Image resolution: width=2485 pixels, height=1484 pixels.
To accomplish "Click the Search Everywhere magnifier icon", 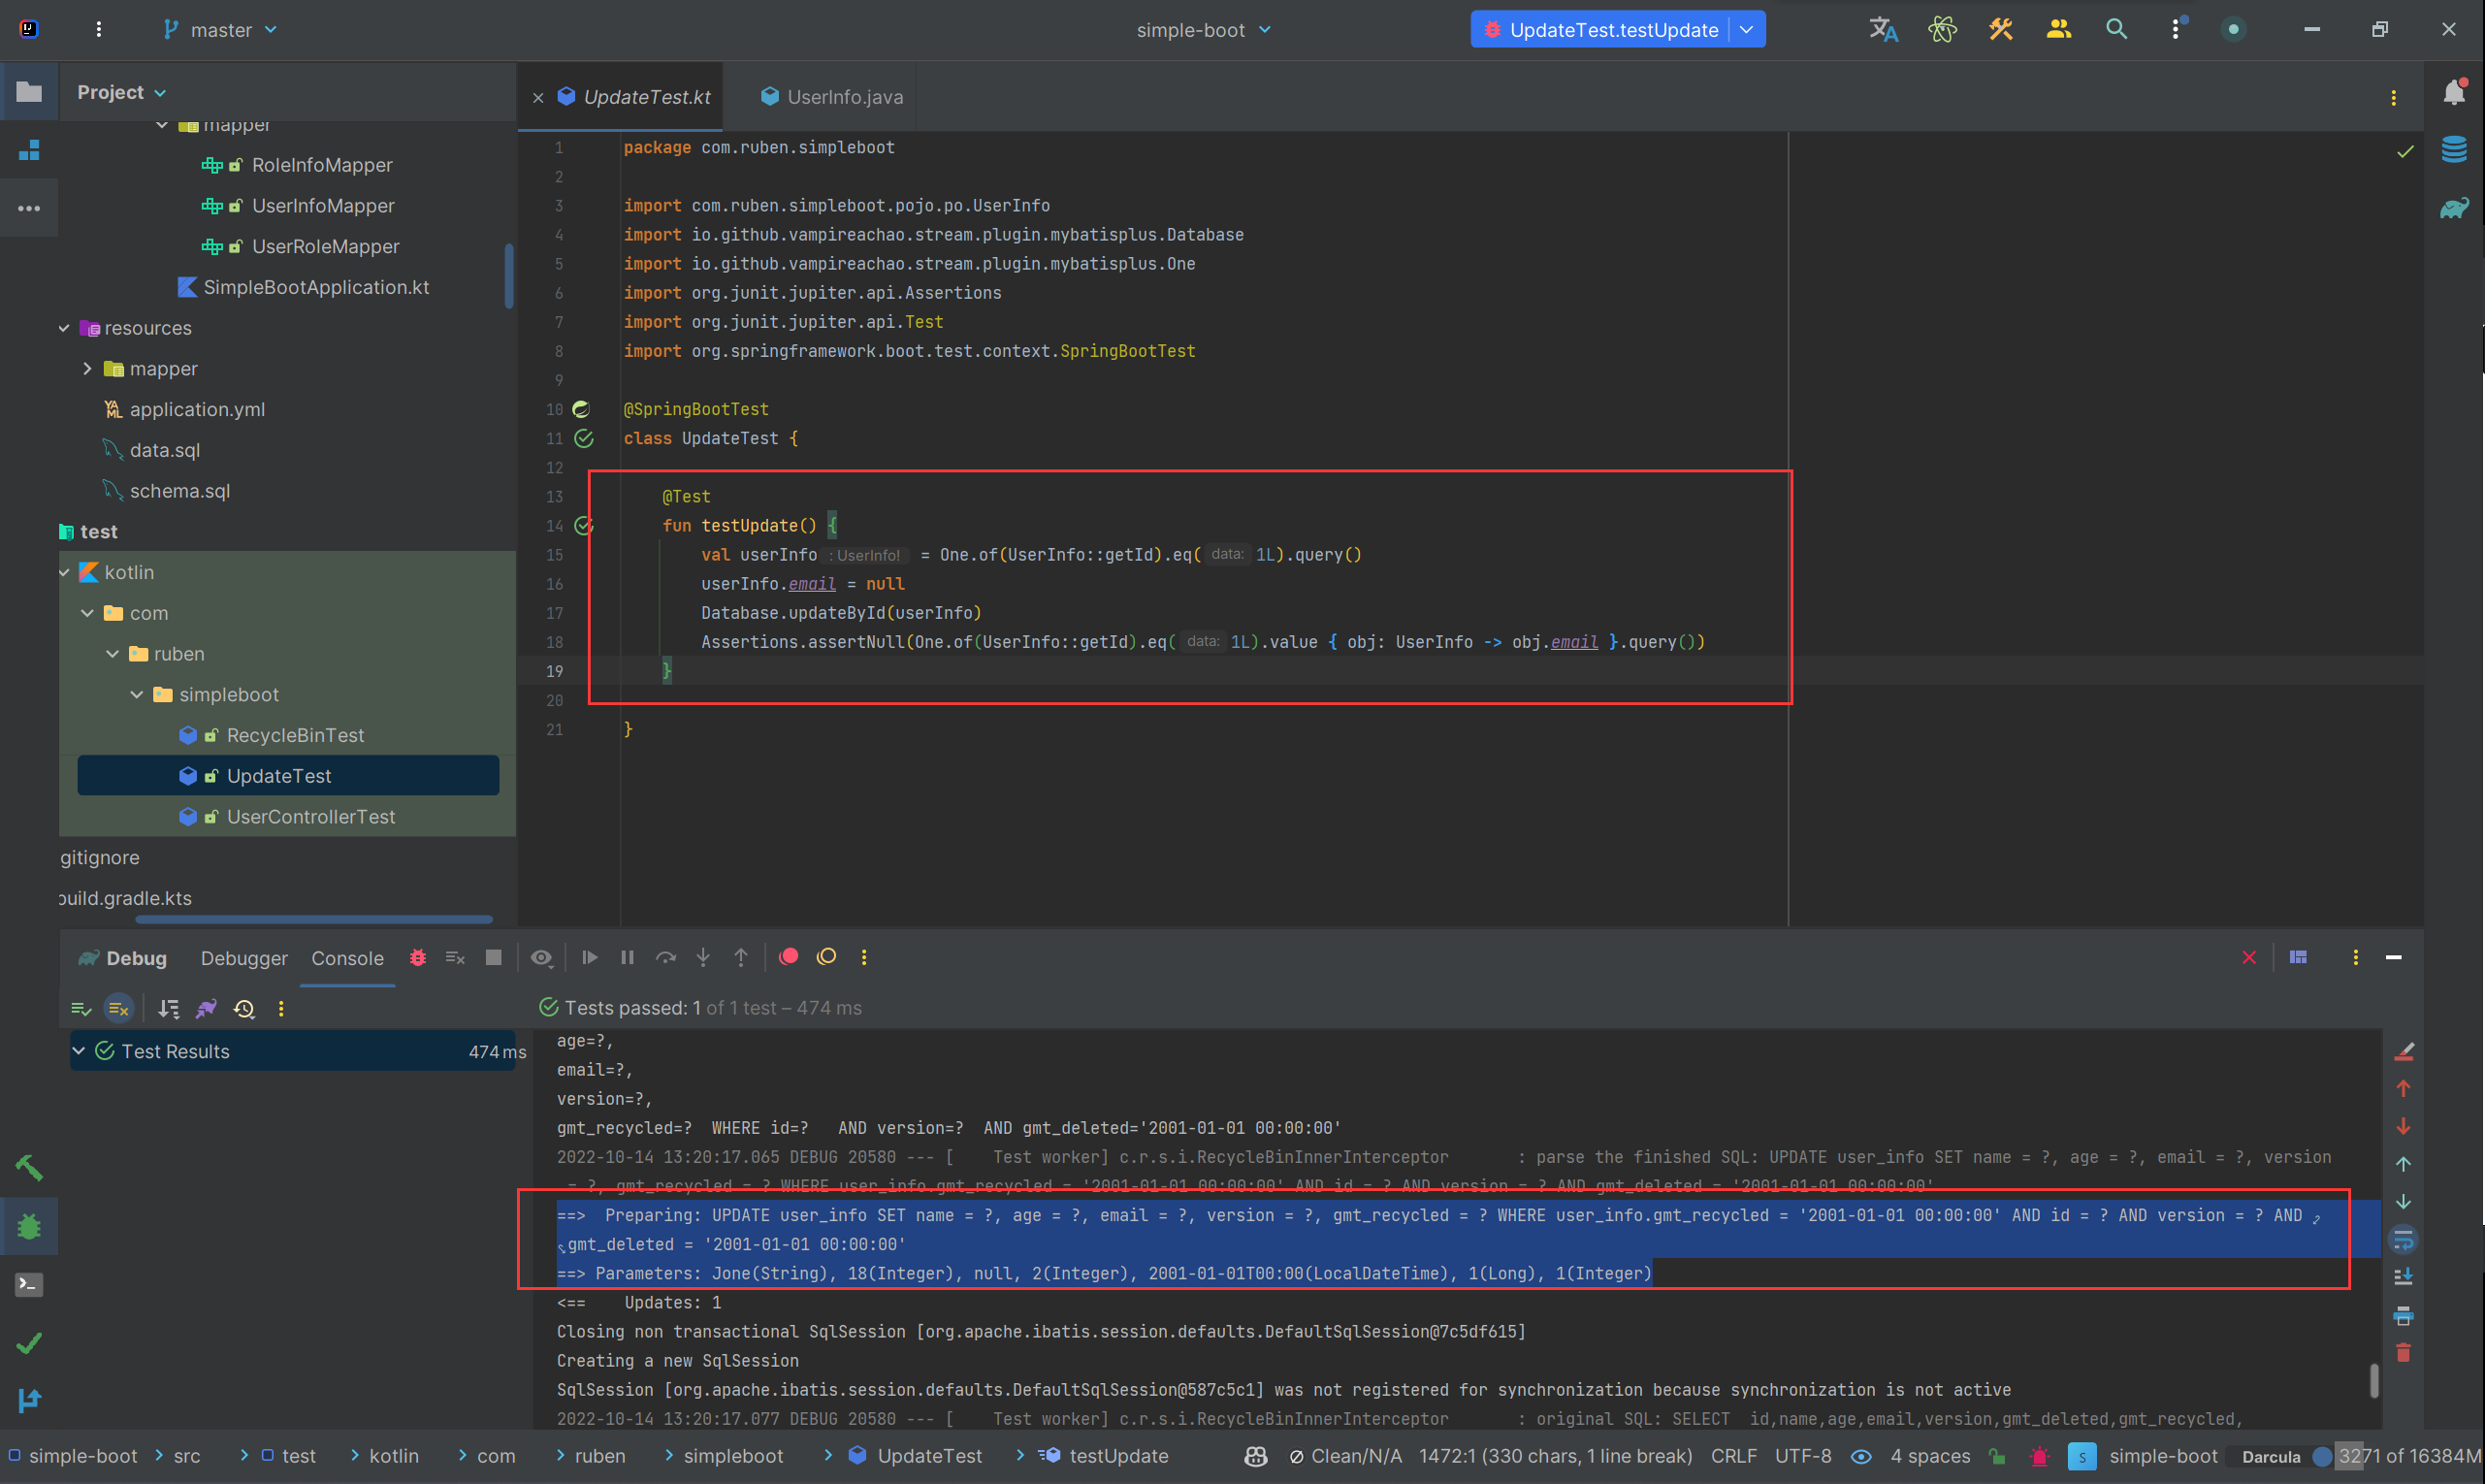I will point(2116,29).
